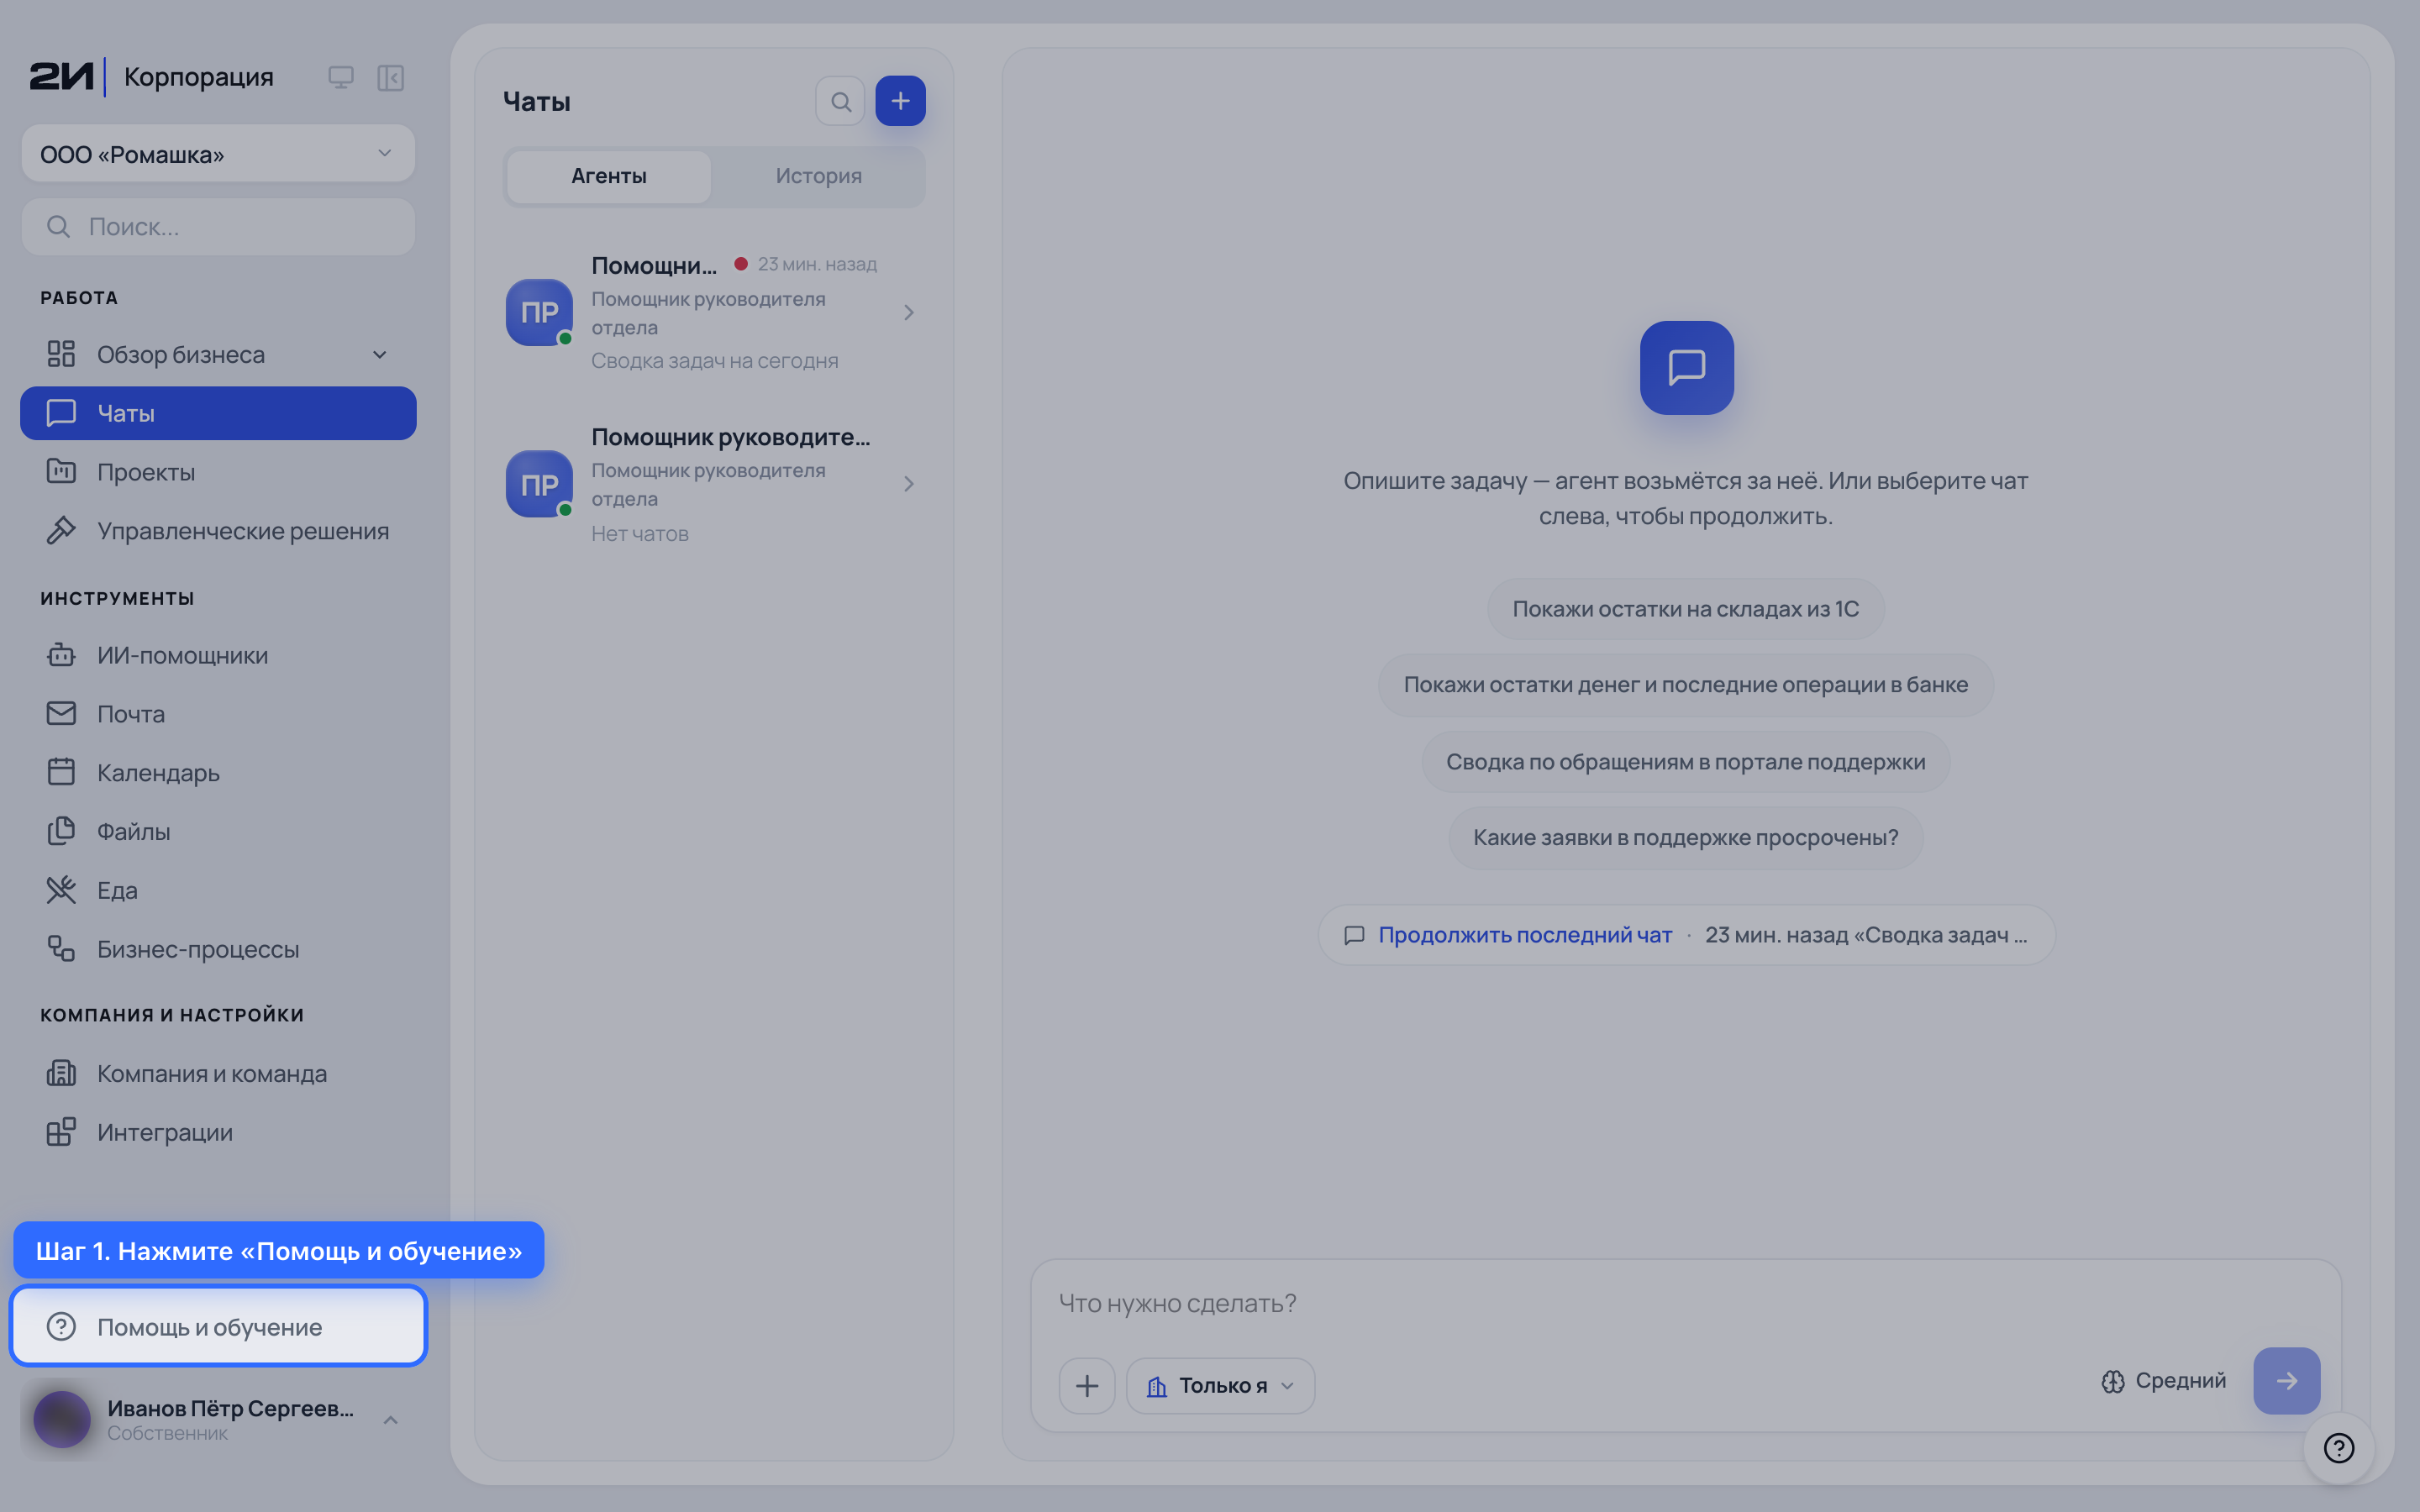Choose suggestion about остатки денег в банке

click(1685, 685)
